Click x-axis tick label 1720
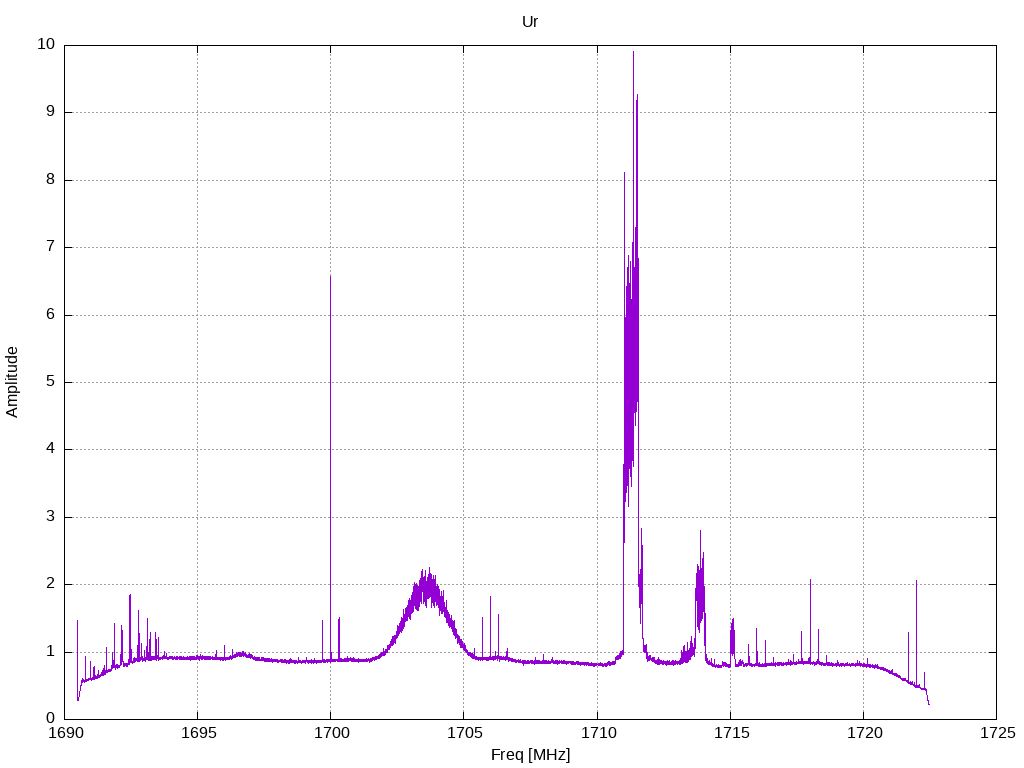Image resolution: width=1024 pixels, height=768 pixels. 864,733
